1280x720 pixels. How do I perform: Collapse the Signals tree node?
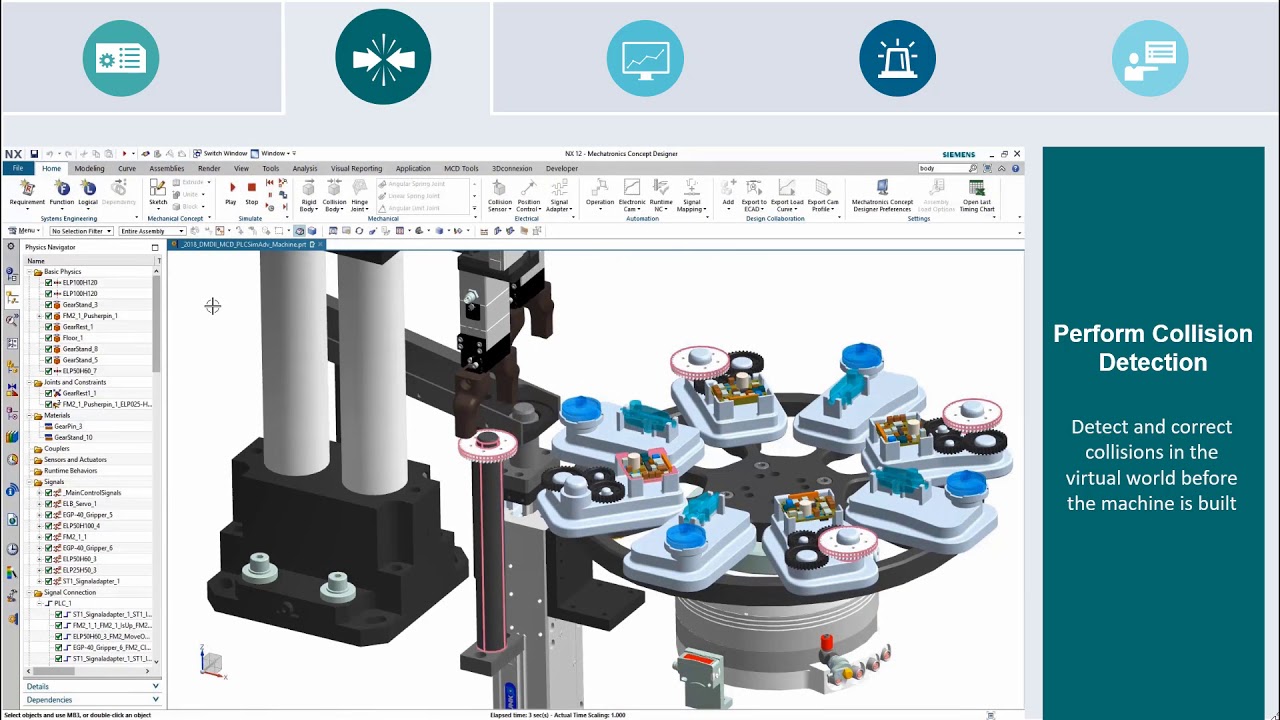point(29,482)
